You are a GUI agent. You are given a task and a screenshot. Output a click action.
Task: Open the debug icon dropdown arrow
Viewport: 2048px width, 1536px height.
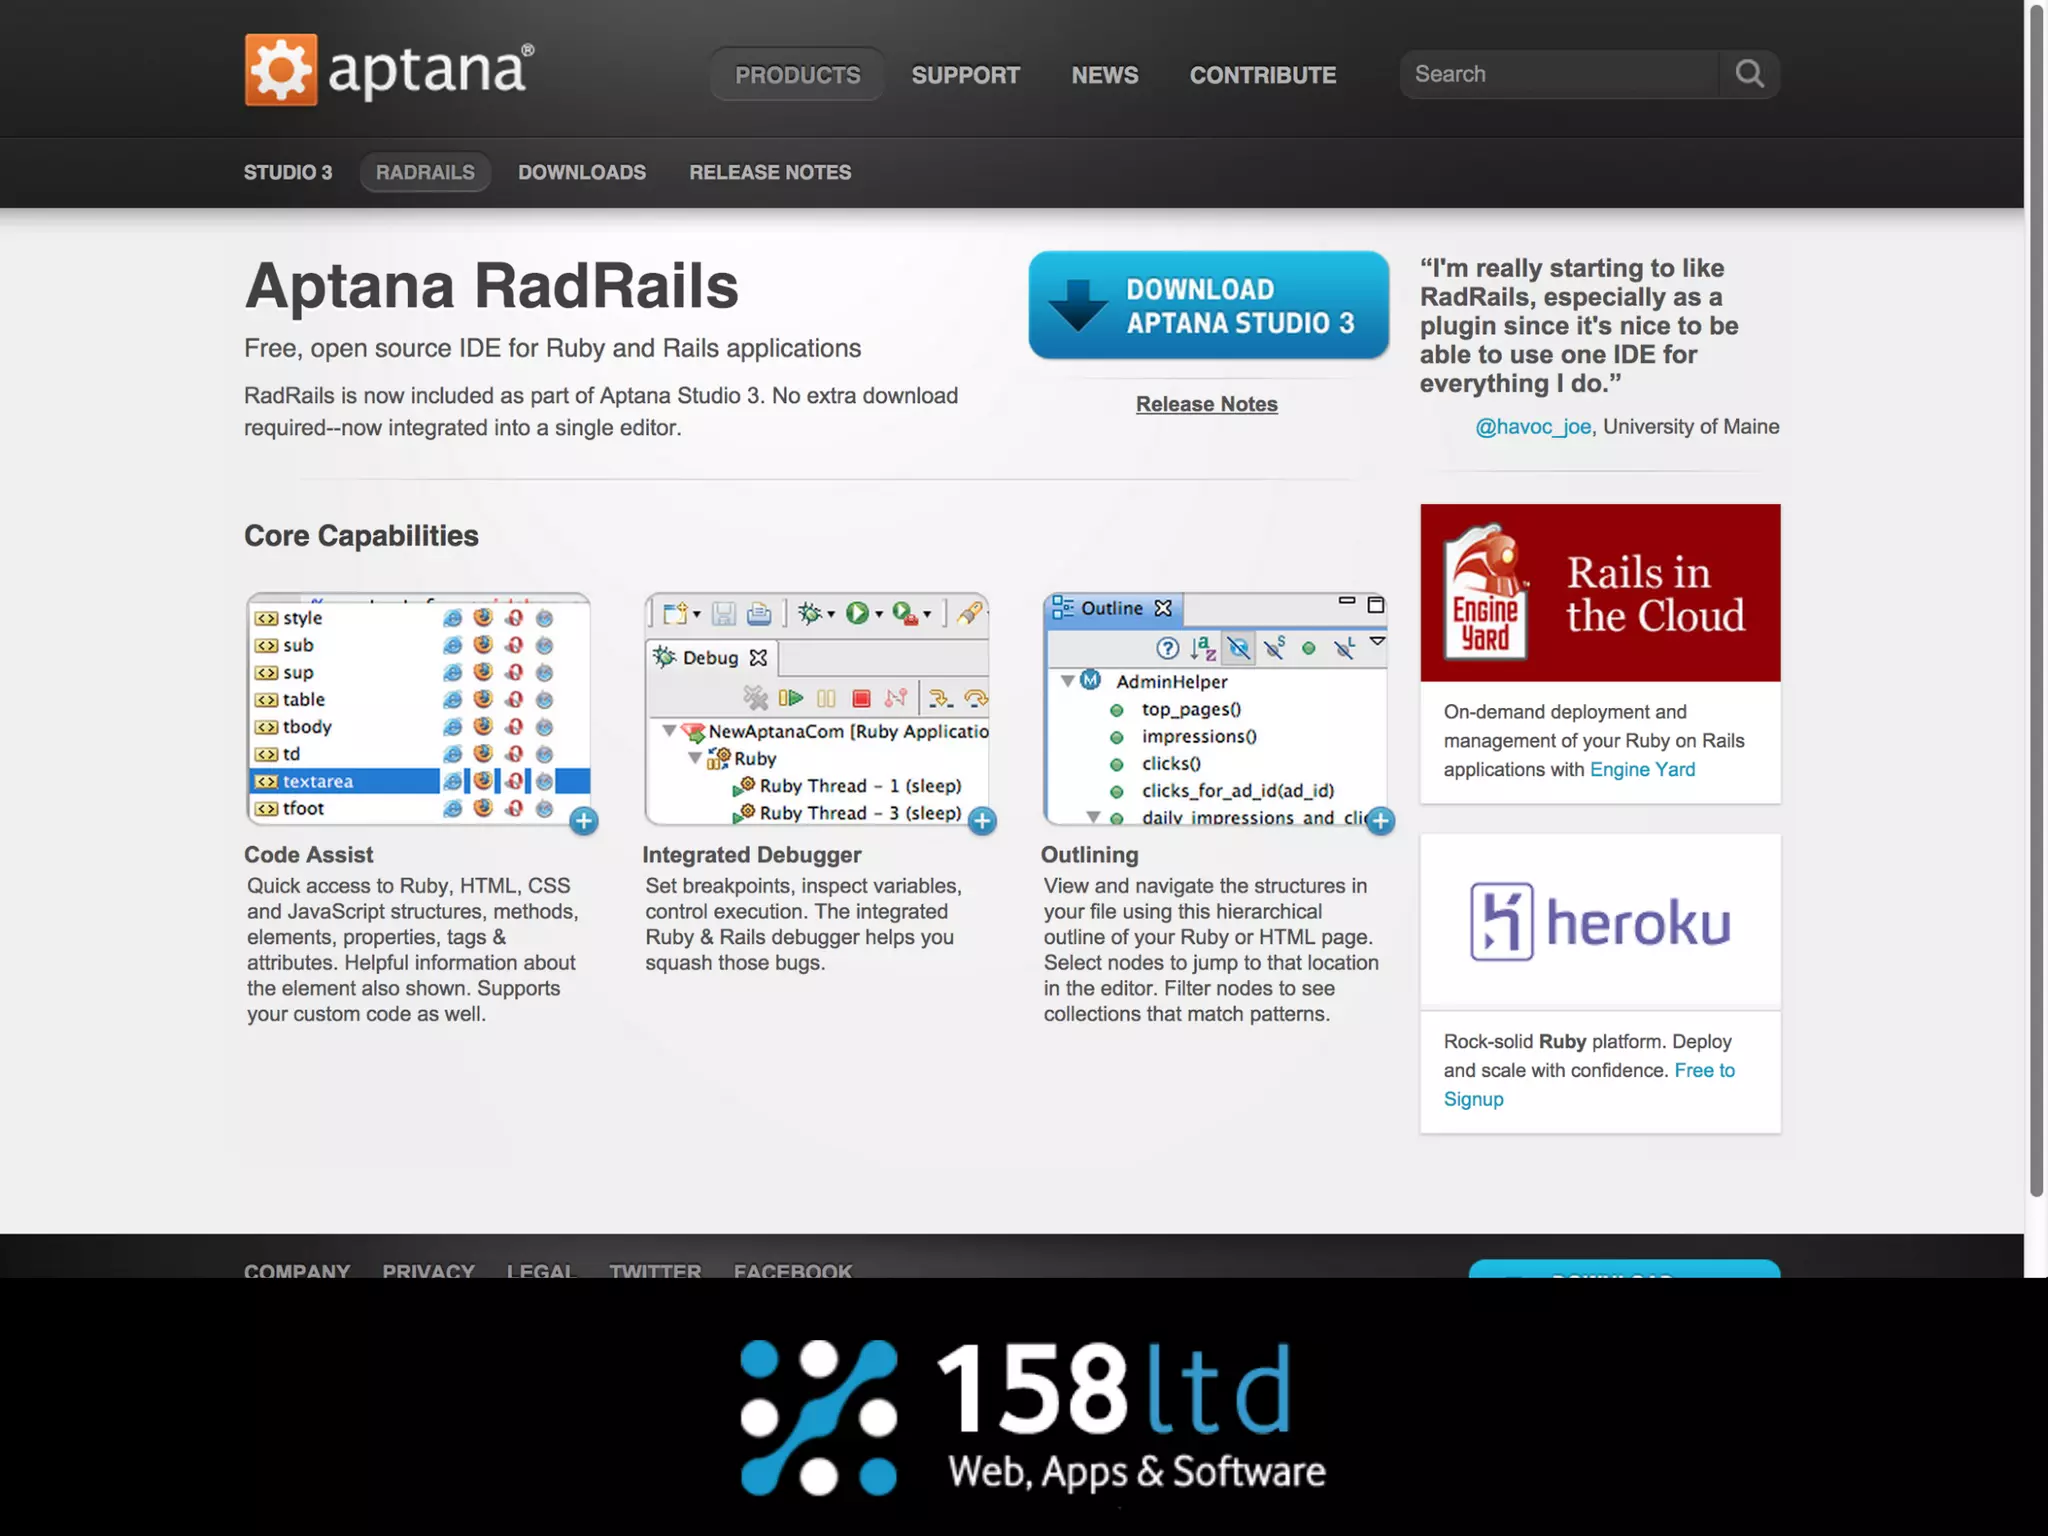(831, 614)
